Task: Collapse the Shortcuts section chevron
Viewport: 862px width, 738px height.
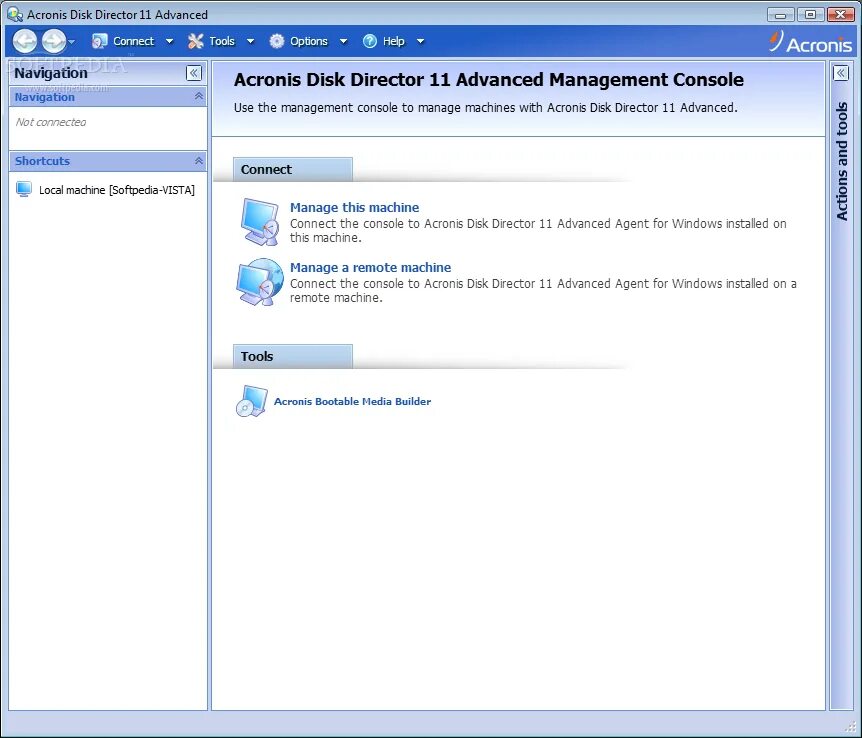Action: tap(199, 161)
